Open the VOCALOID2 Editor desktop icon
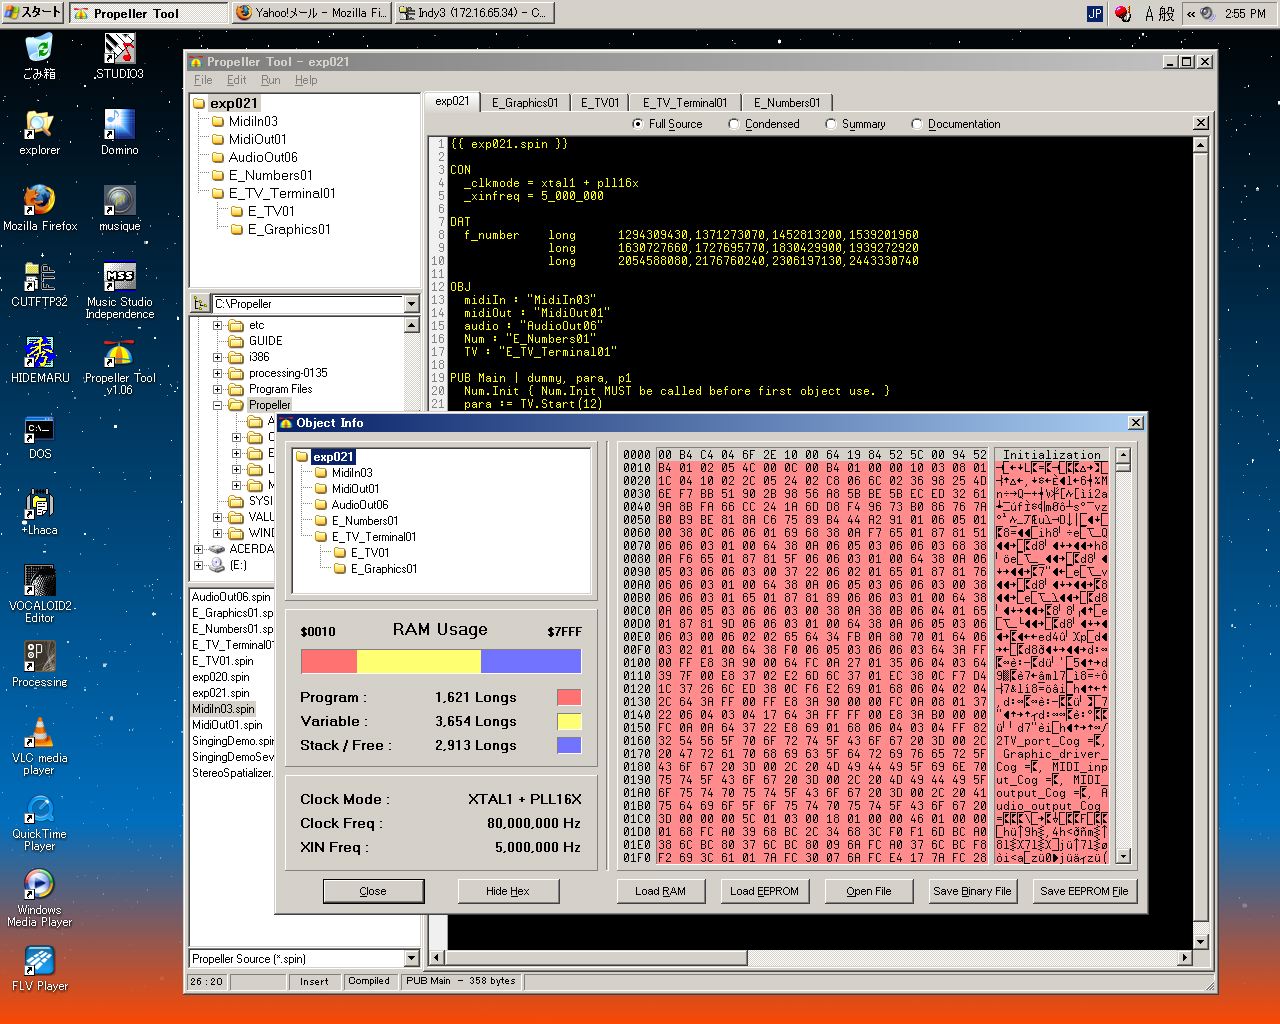The width and height of the screenshot is (1280, 1024). [40, 582]
